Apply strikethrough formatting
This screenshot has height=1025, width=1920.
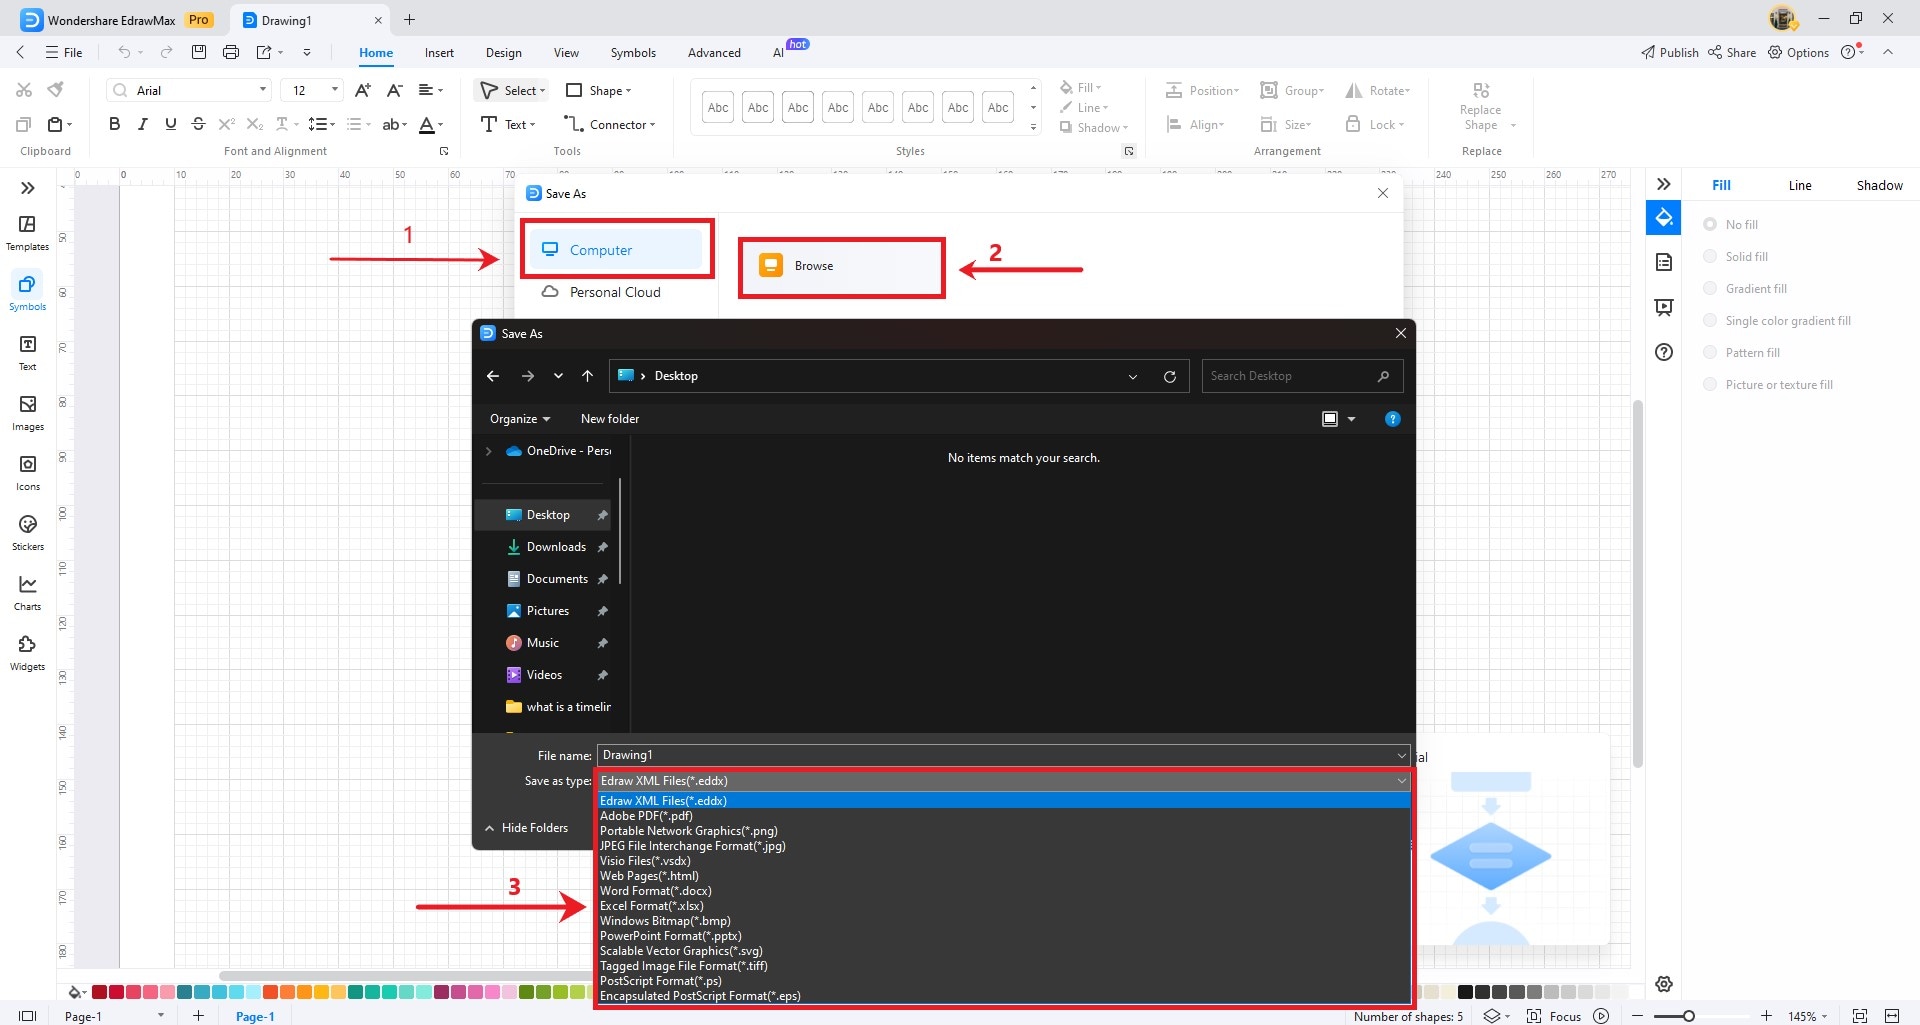coord(198,124)
